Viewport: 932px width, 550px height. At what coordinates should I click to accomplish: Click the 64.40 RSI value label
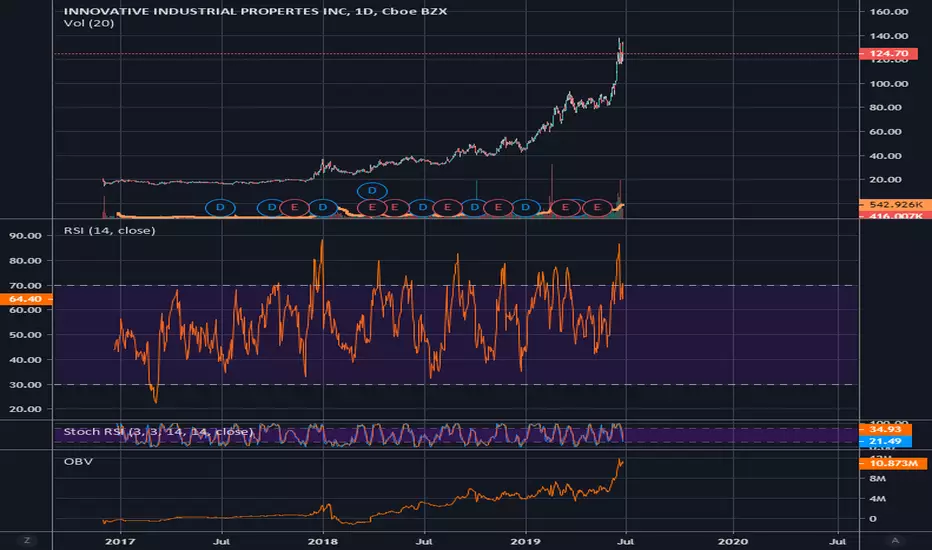[26, 299]
